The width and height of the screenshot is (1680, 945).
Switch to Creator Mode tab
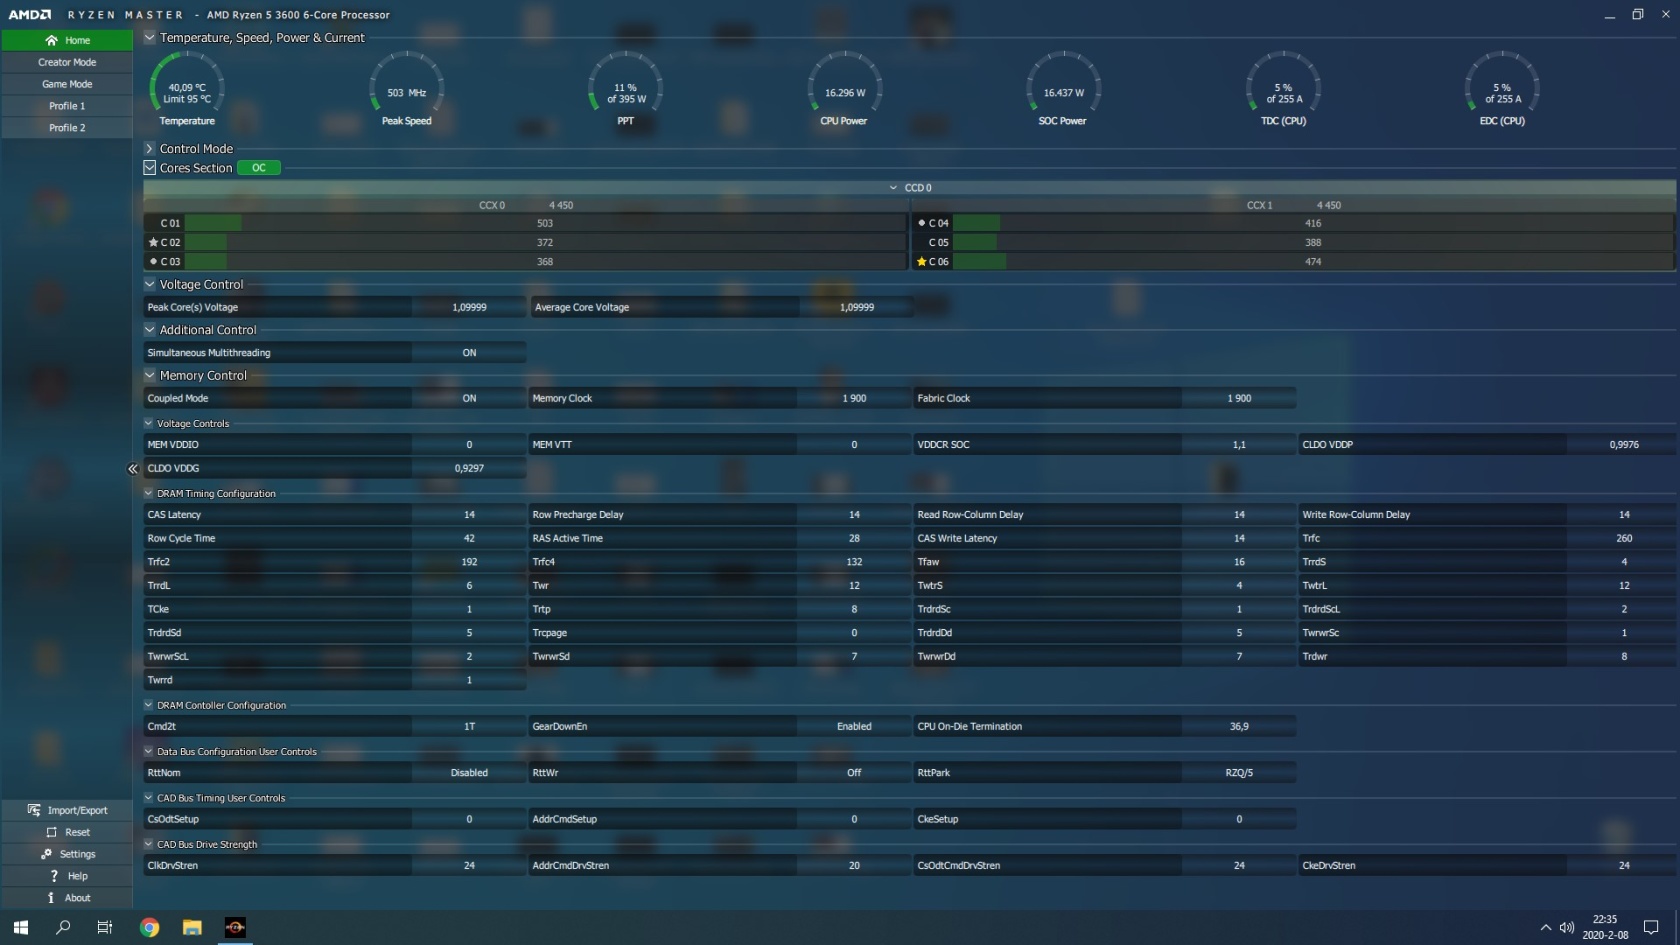pyautogui.click(x=67, y=62)
